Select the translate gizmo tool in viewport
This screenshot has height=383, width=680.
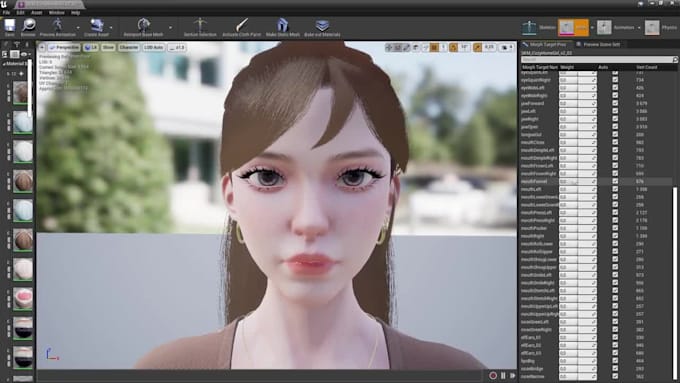tap(389, 47)
